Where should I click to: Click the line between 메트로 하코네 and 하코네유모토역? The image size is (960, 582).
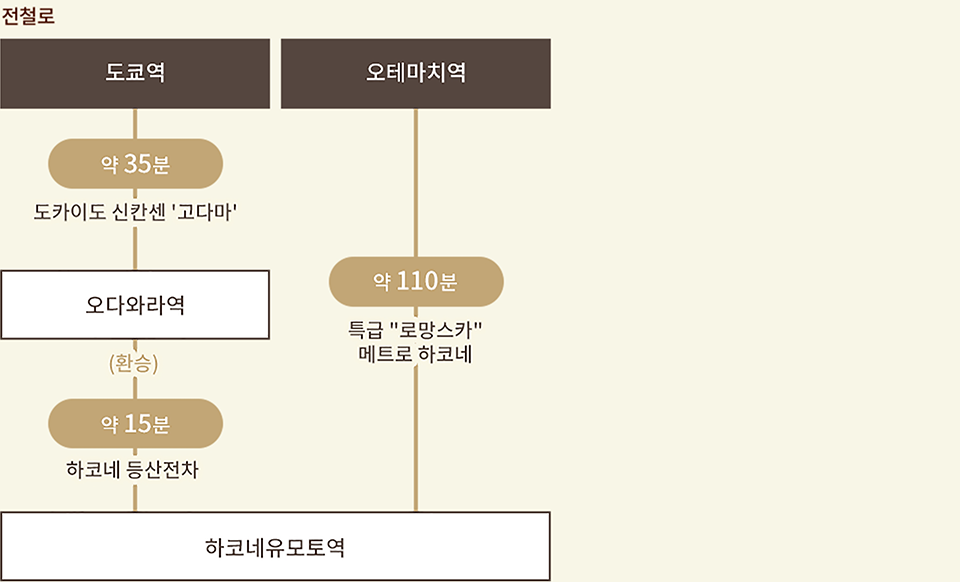coord(416,438)
